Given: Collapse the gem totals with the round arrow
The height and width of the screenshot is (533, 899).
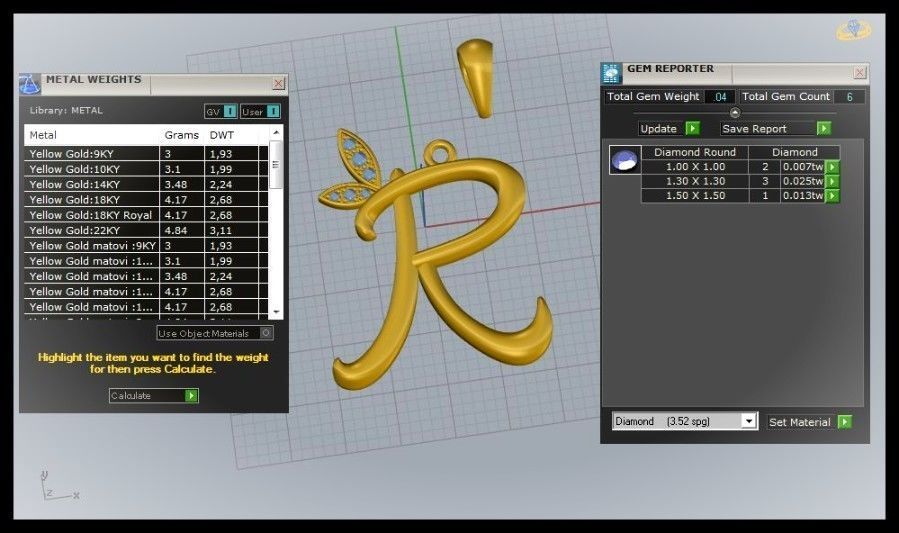Looking at the screenshot, I should pos(734,112).
